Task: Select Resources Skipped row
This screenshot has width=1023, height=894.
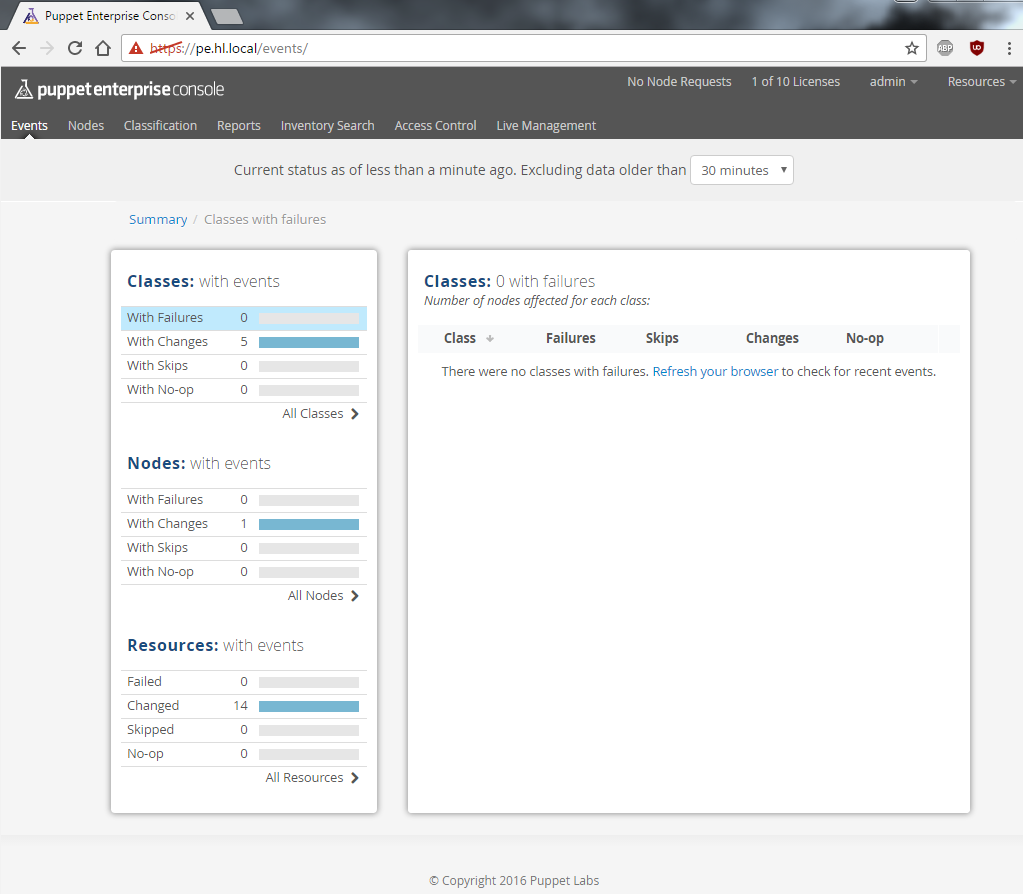Action: 244,730
